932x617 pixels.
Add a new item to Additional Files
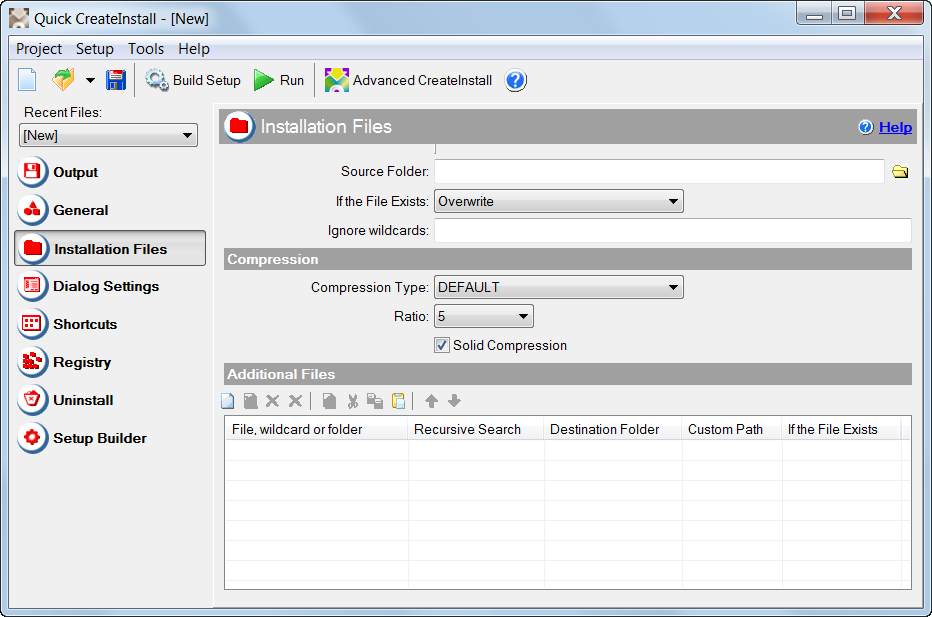click(x=228, y=401)
